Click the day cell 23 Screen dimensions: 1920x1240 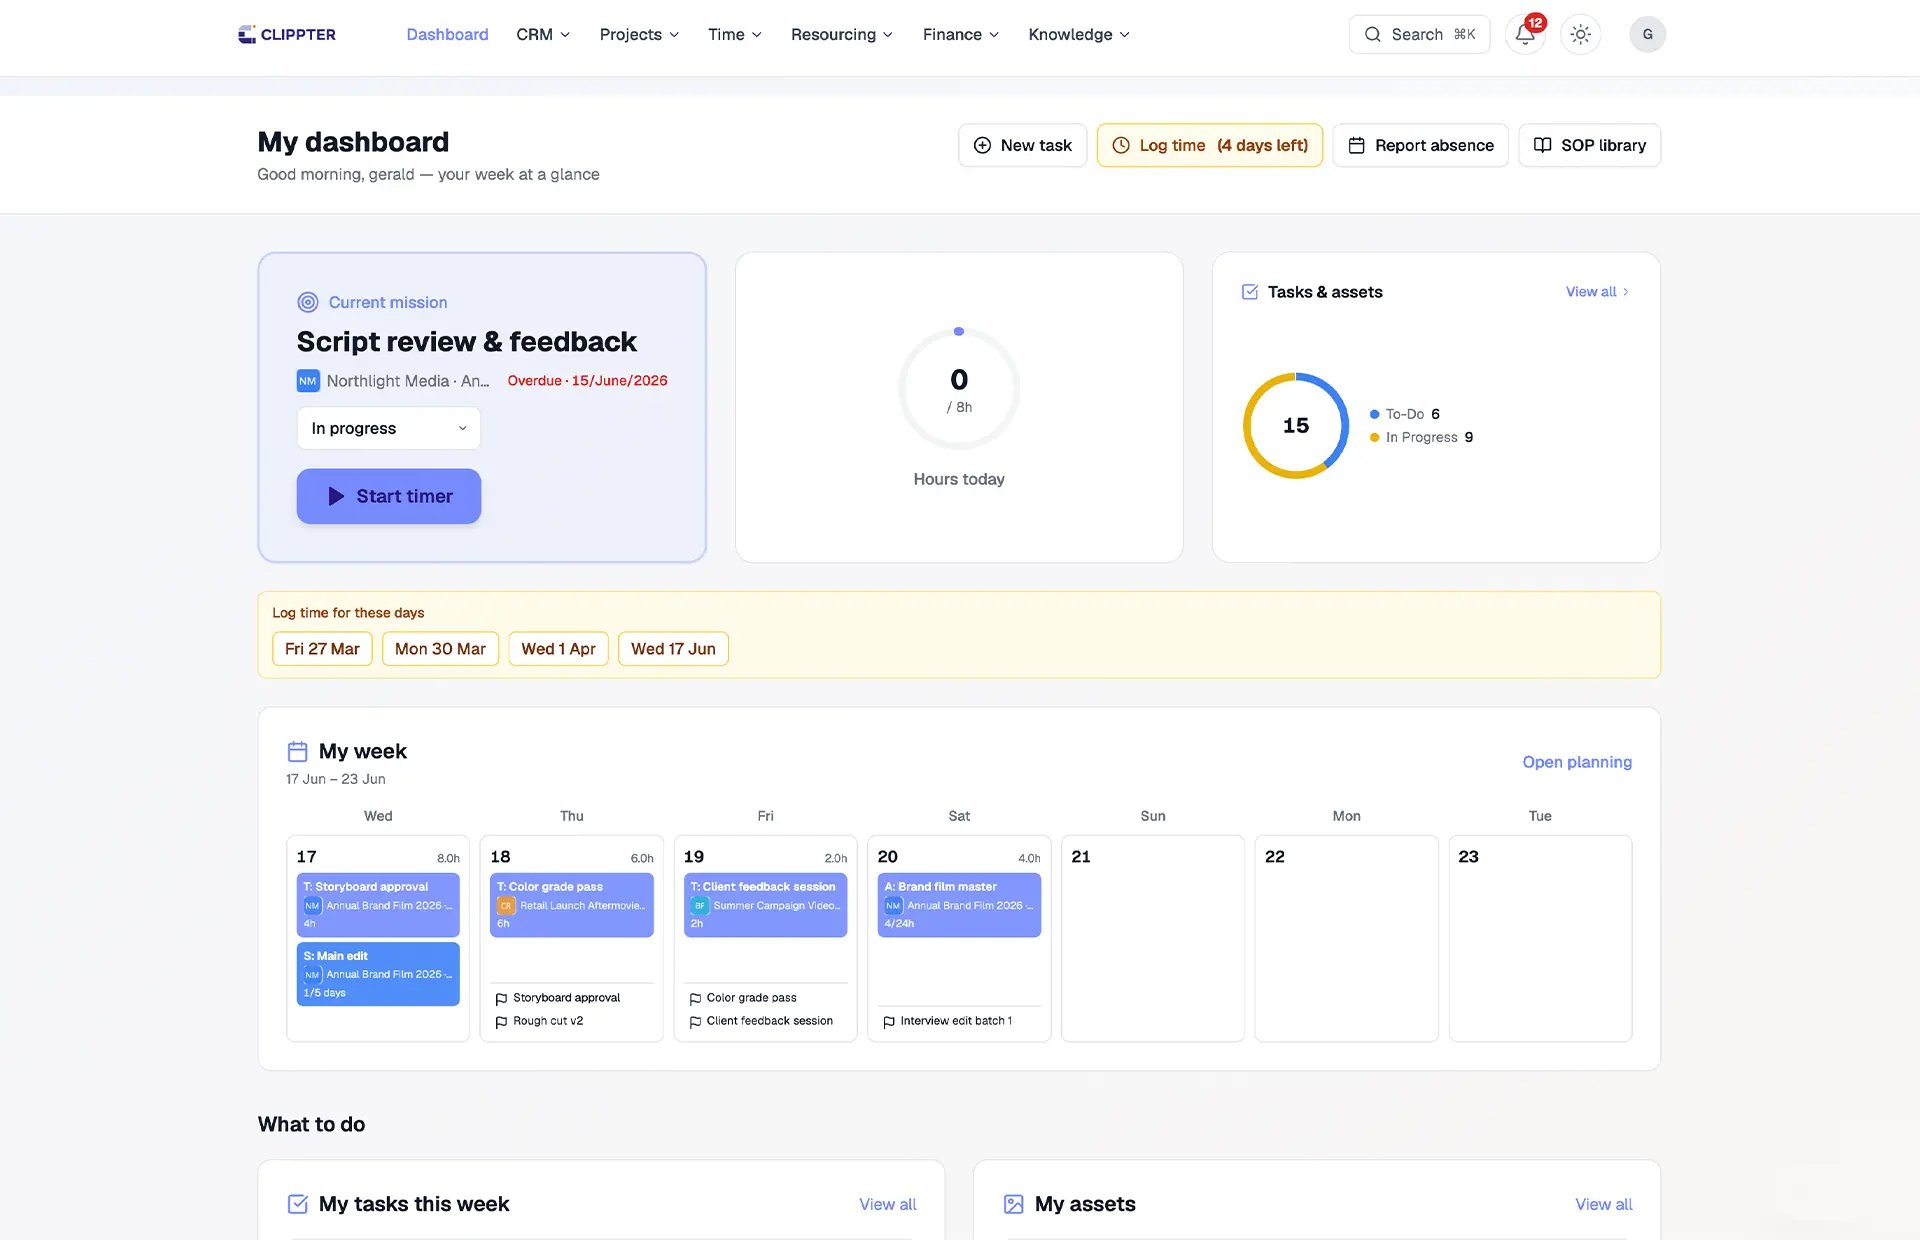[1540, 939]
